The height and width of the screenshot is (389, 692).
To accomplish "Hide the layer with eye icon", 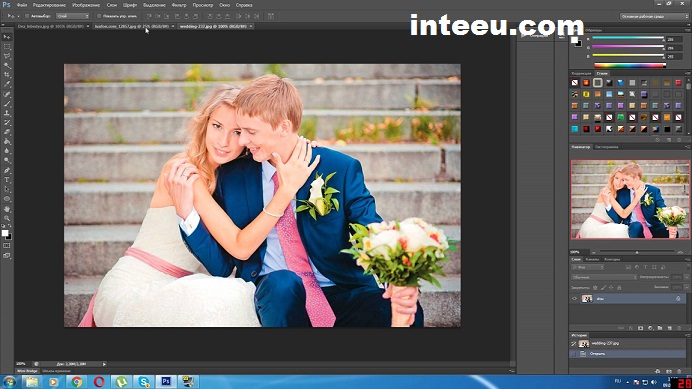I will click(x=574, y=298).
